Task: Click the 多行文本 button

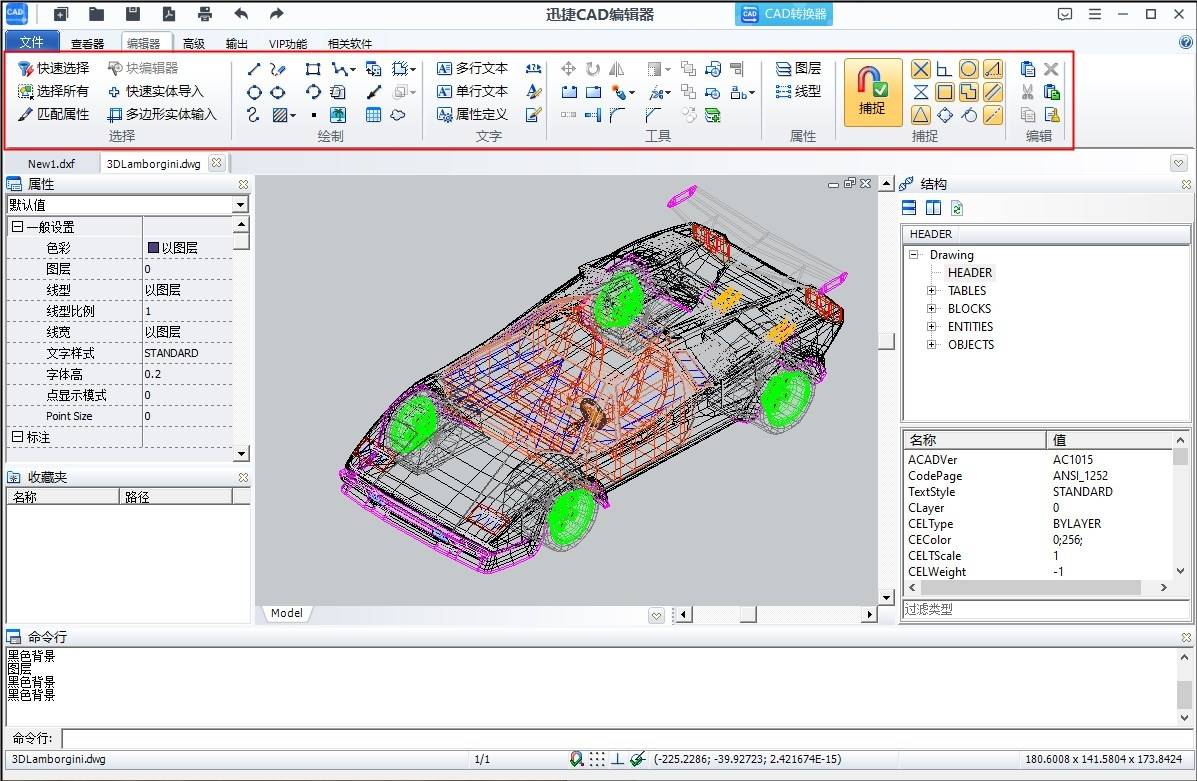Action: pyautogui.click(x=473, y=69)
